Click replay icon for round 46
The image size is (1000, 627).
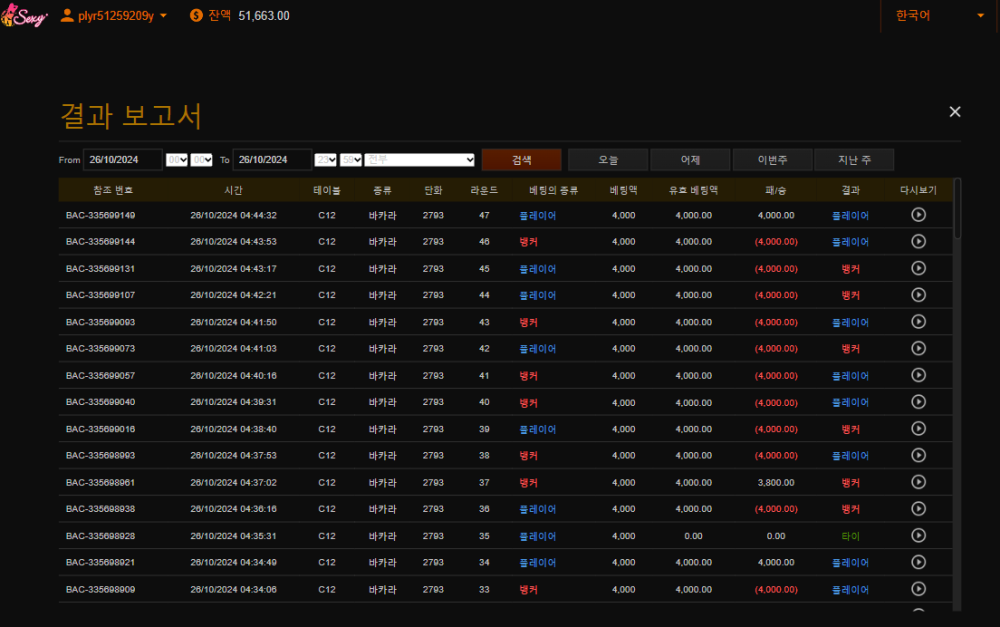coord(918,241)
